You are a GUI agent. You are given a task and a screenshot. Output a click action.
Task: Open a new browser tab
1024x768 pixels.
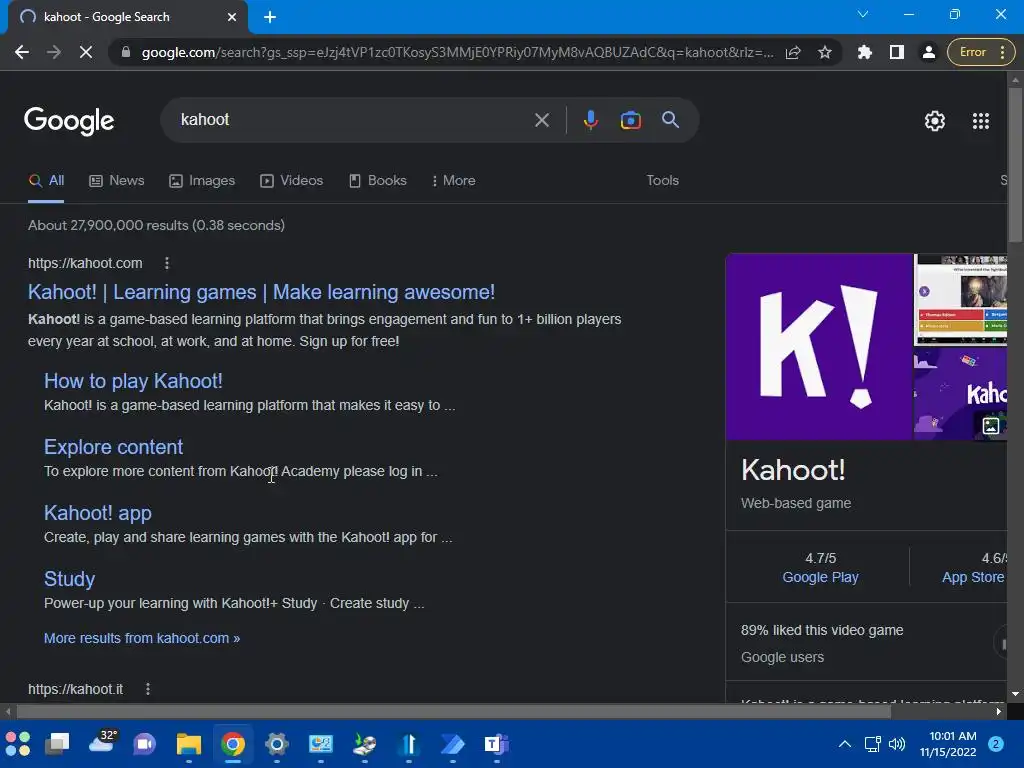click(x=270, y=17)
